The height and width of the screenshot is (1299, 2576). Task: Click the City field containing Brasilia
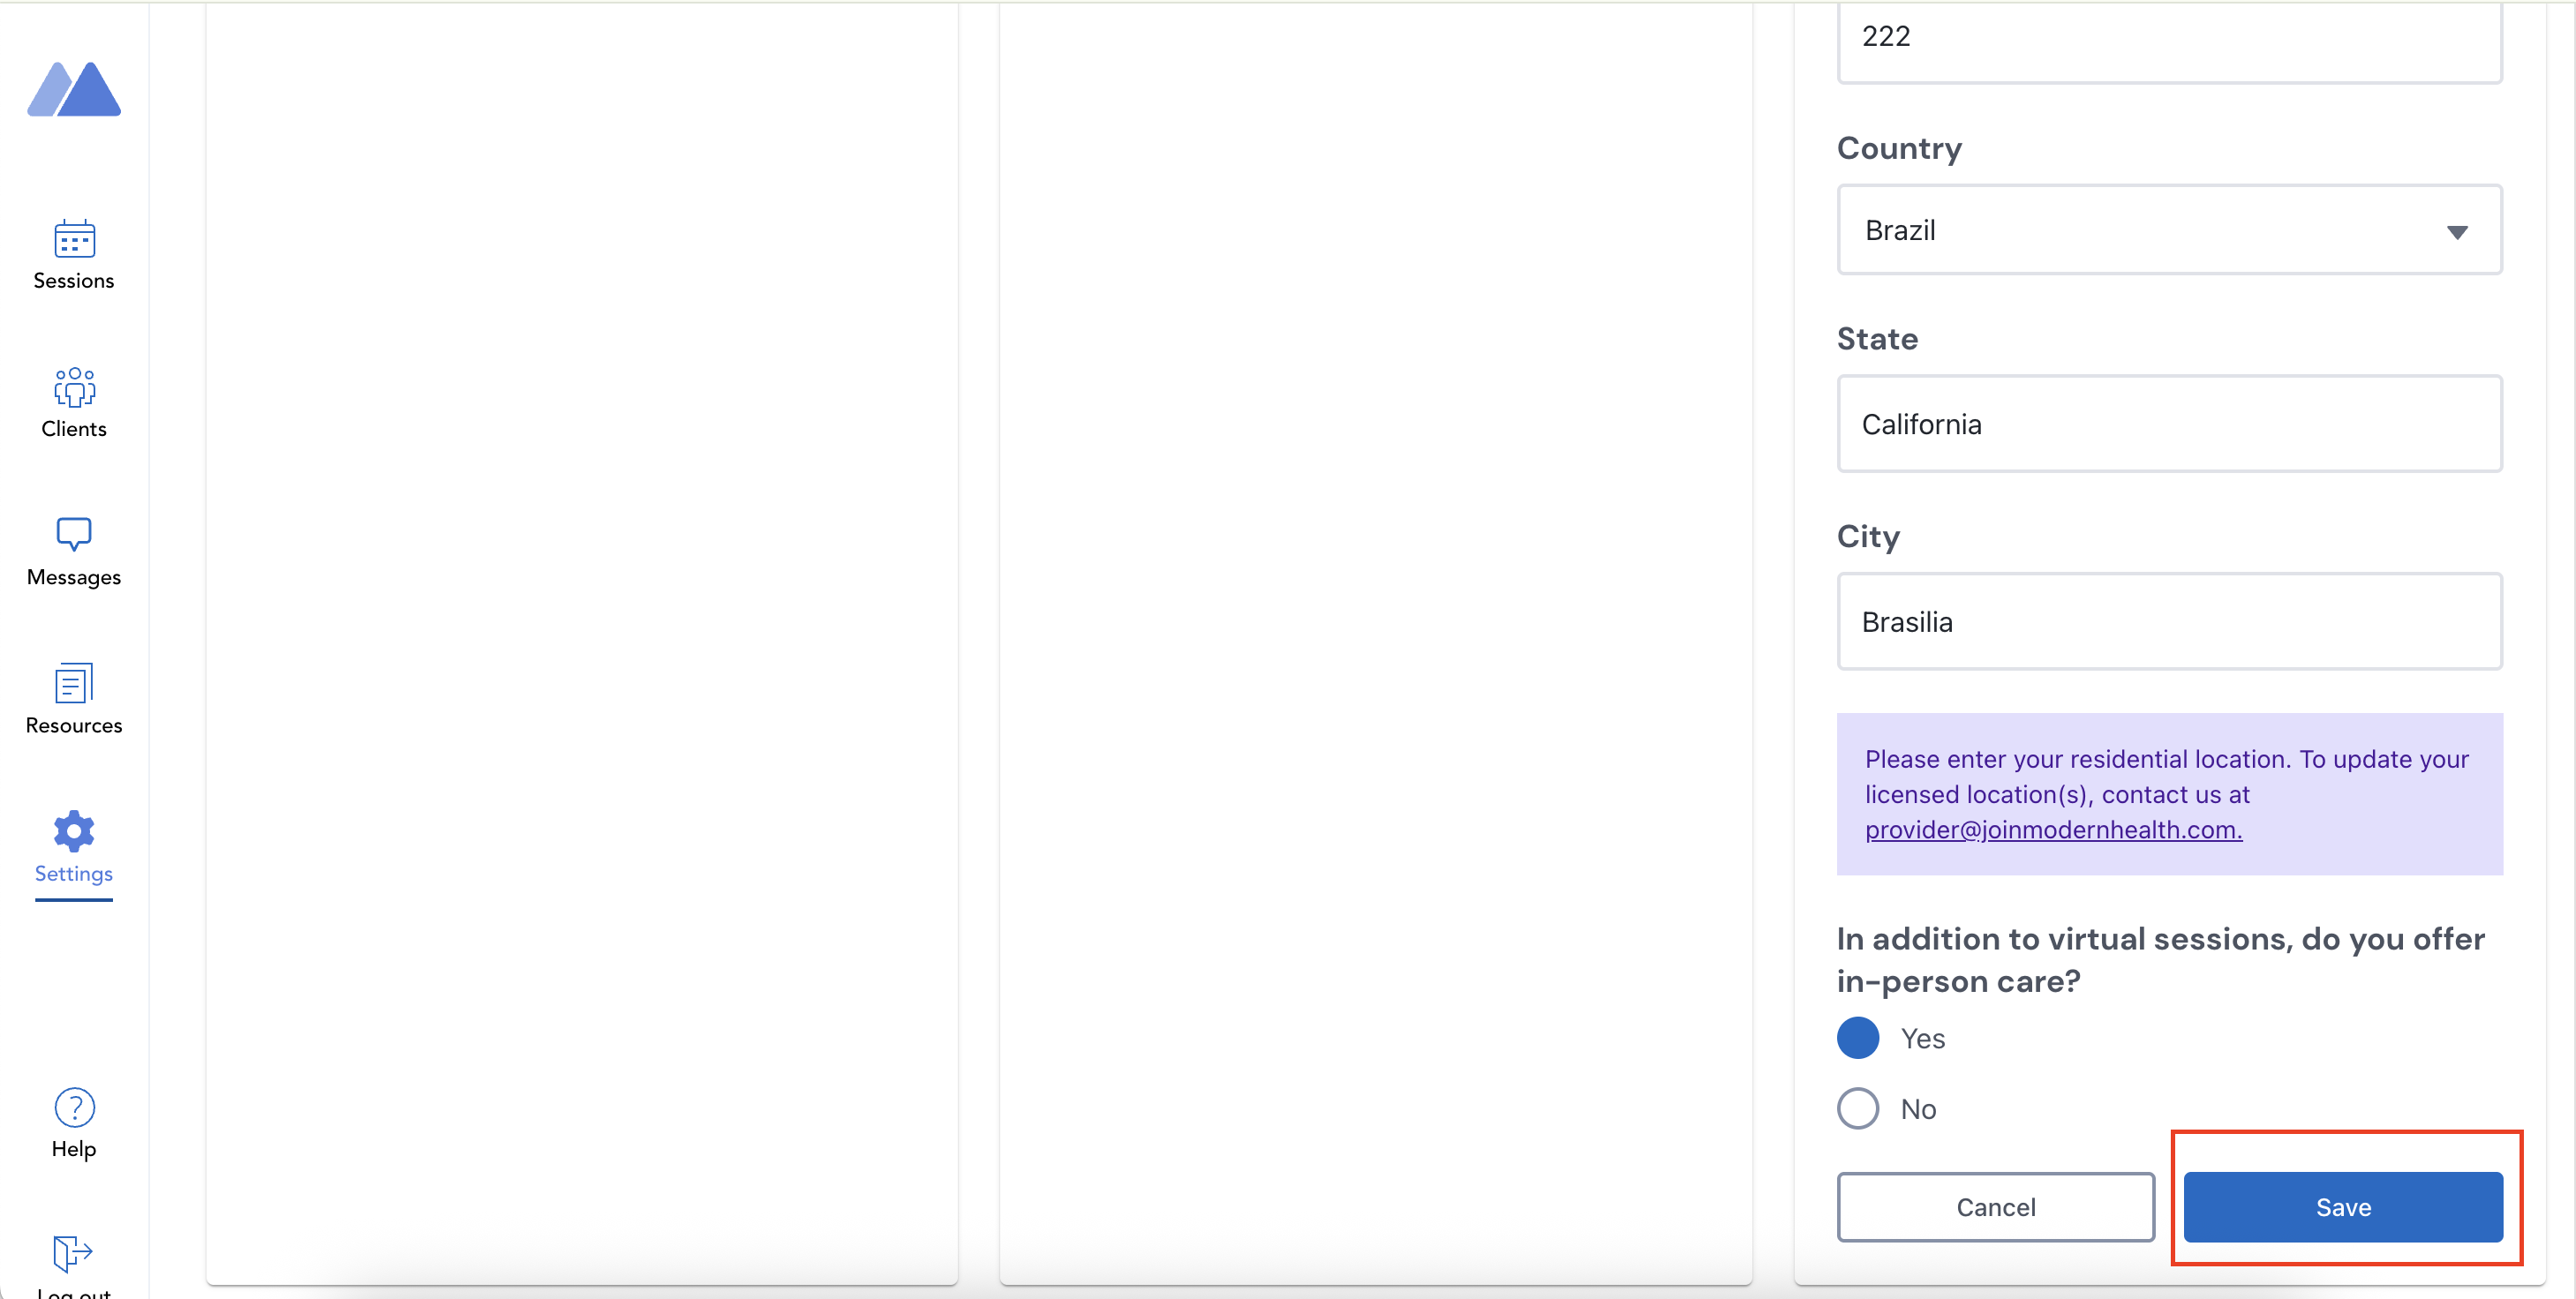tap(2169, 622)
